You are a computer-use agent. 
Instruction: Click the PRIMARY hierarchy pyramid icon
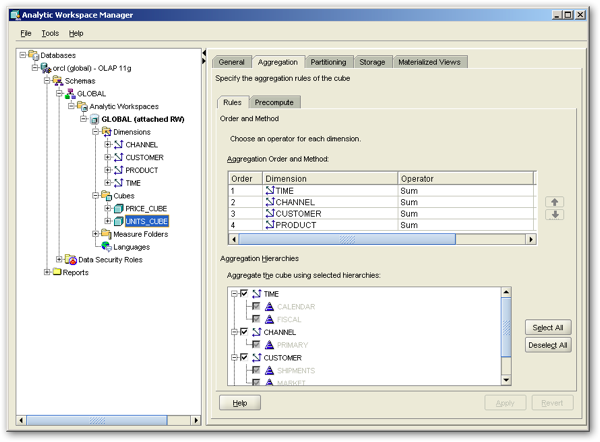click(x=269, y=345)
